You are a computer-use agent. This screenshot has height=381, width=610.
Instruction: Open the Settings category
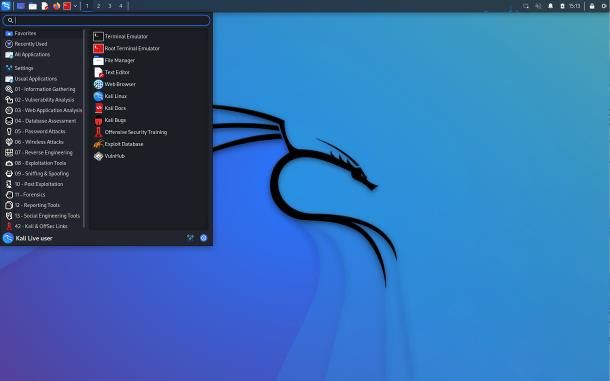pyautogui.click(x=42, y=68)
